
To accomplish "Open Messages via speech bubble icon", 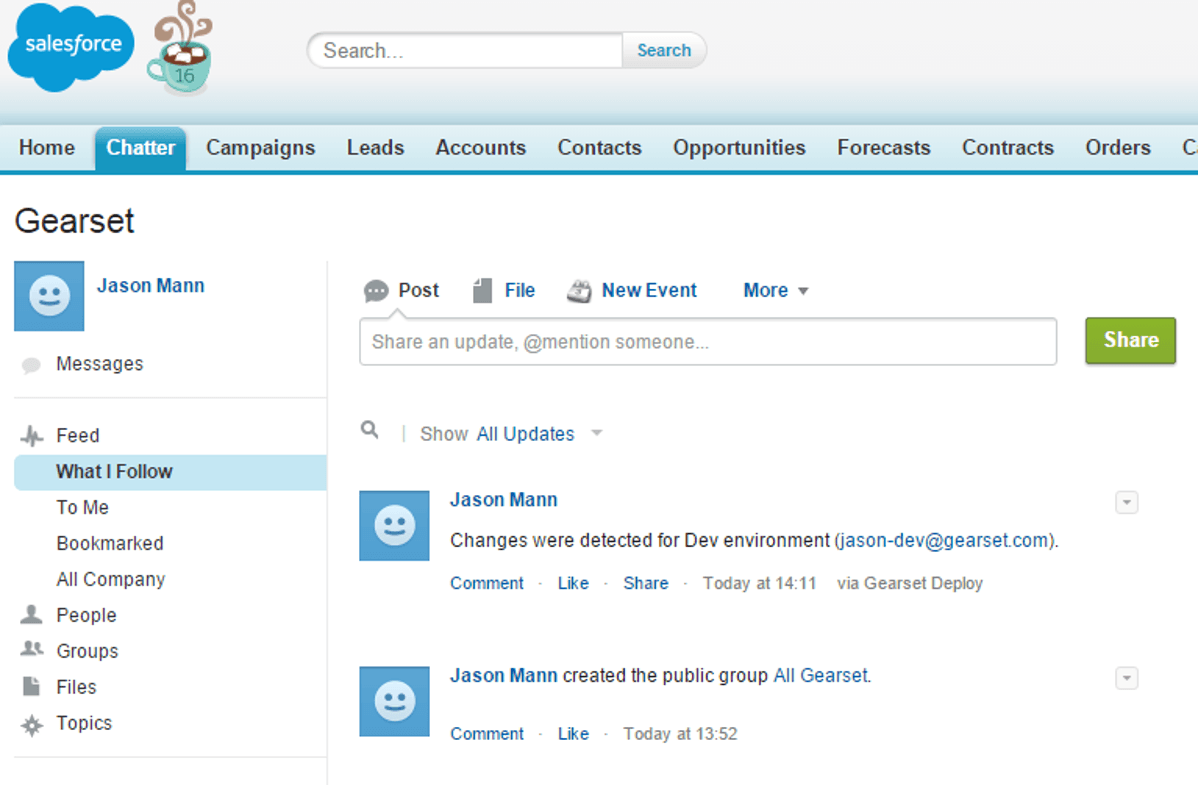I will tap(31, 365).
